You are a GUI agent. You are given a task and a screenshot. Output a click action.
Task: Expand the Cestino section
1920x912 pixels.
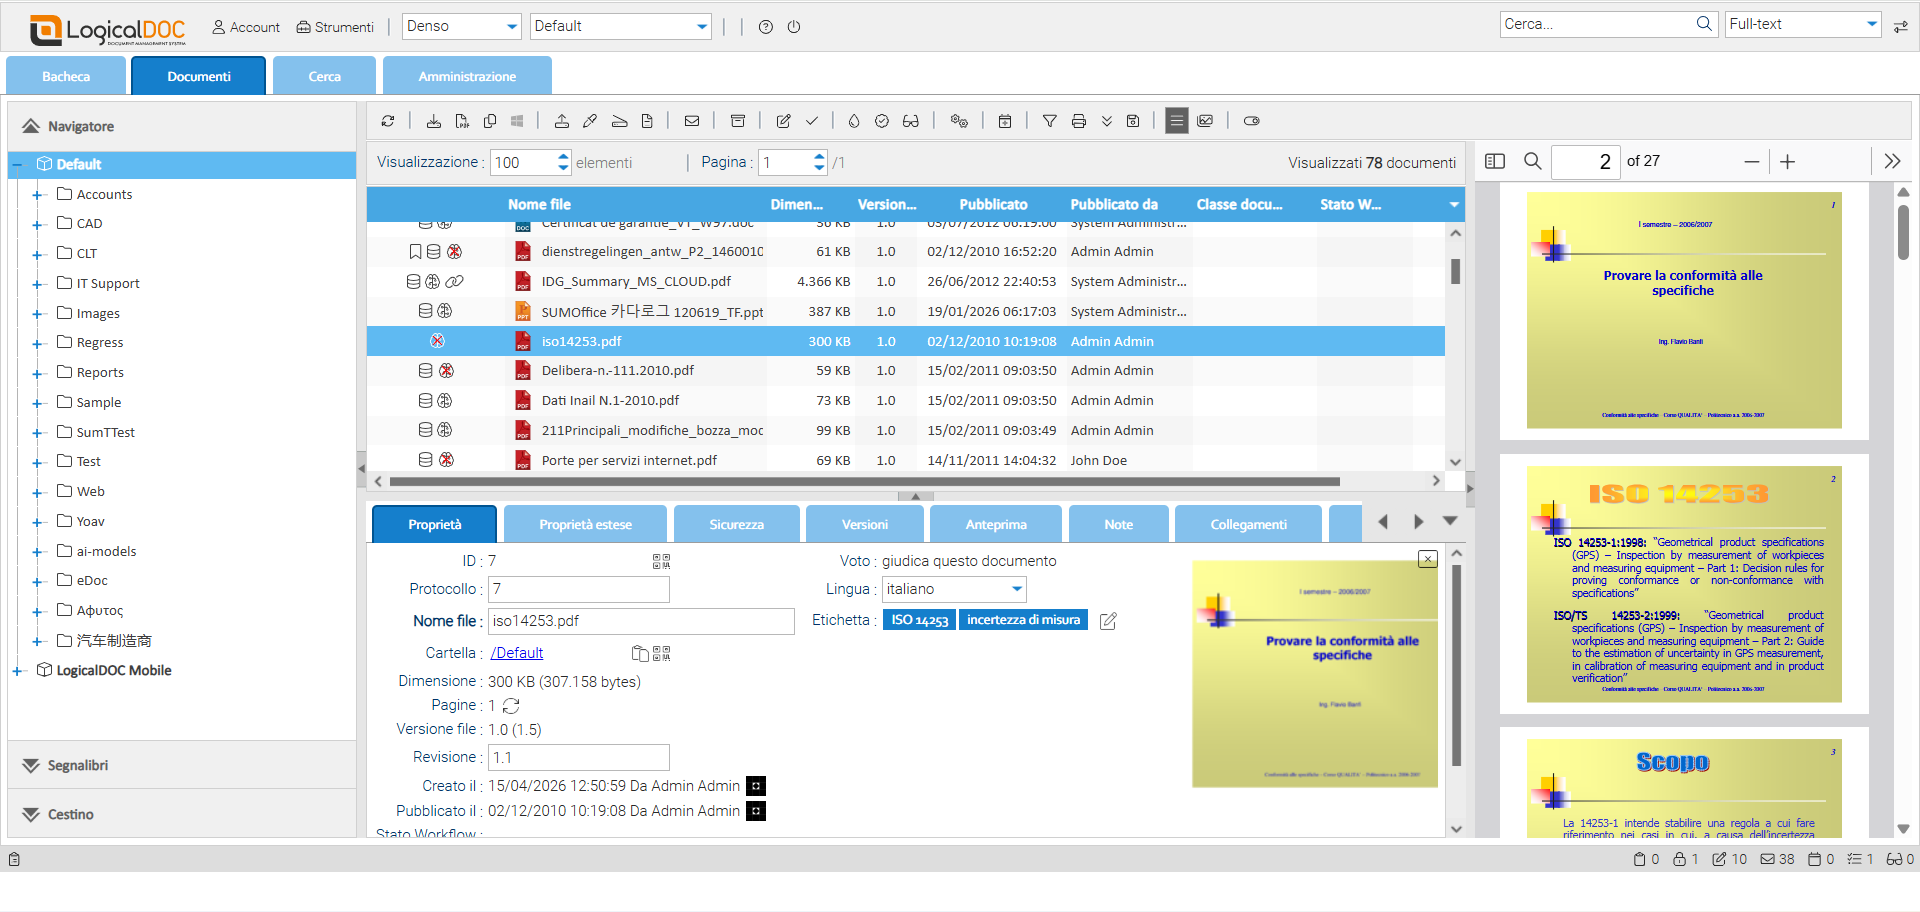(182, 814)
